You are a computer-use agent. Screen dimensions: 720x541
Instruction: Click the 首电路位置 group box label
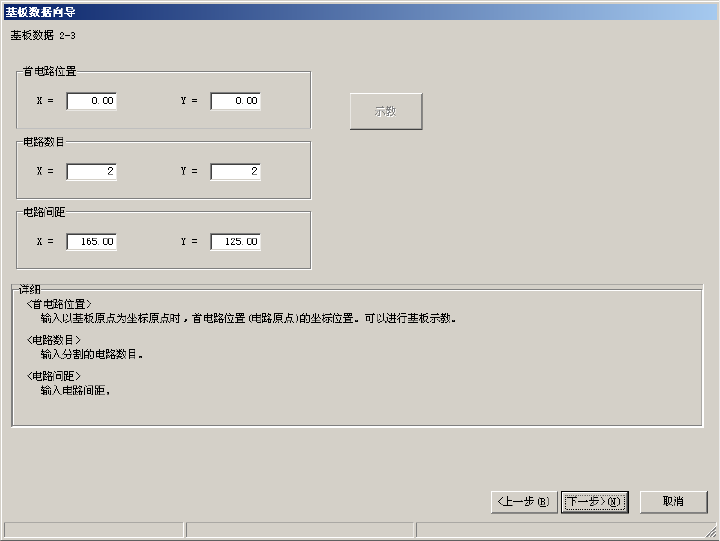(x=50, y=71)
